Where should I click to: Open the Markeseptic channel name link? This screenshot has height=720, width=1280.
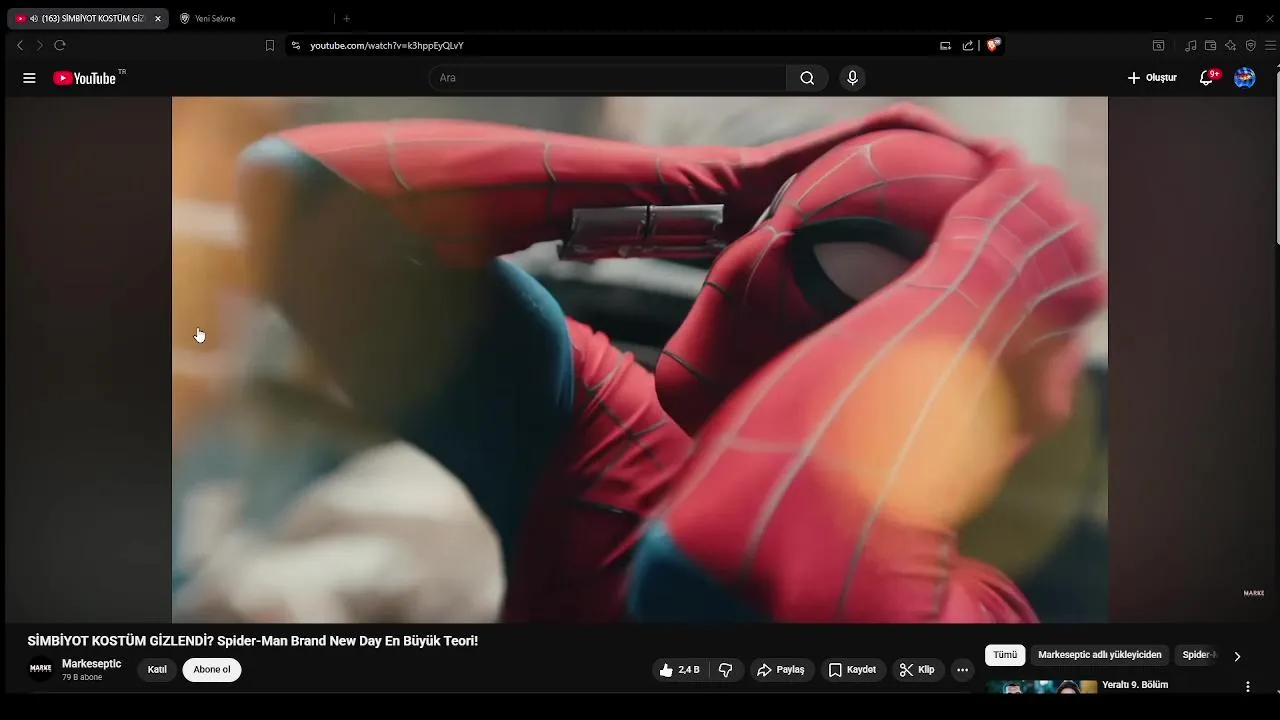[x=92, y=664]
